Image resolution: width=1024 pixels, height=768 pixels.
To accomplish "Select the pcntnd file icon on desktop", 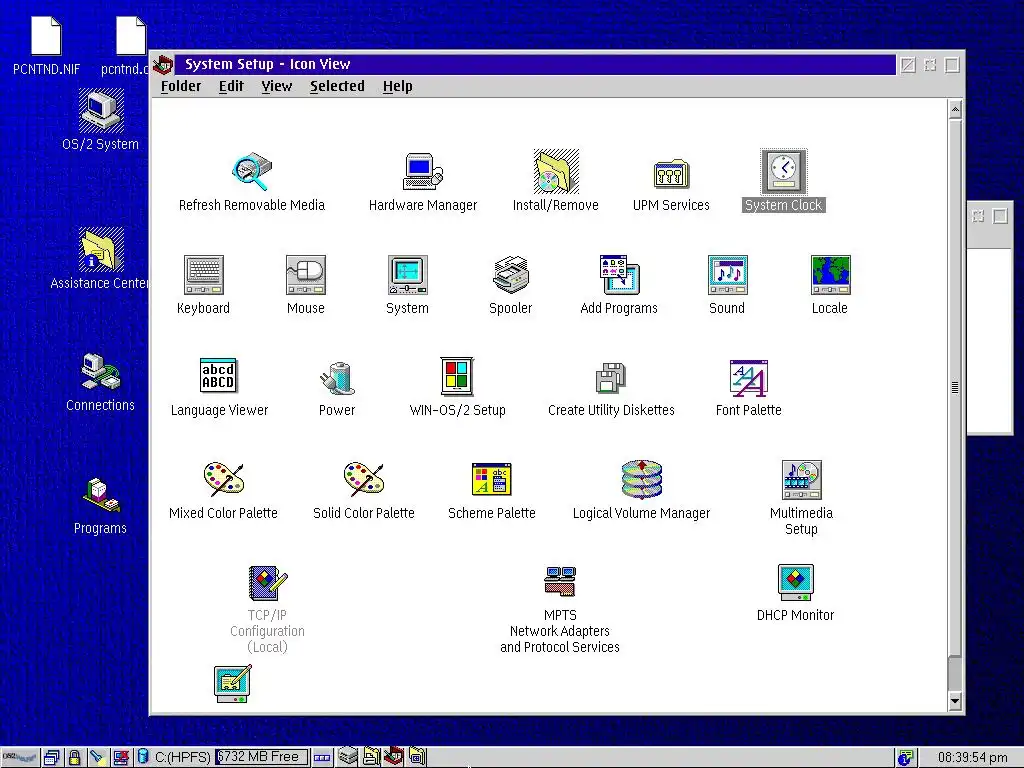I will 131,37.
